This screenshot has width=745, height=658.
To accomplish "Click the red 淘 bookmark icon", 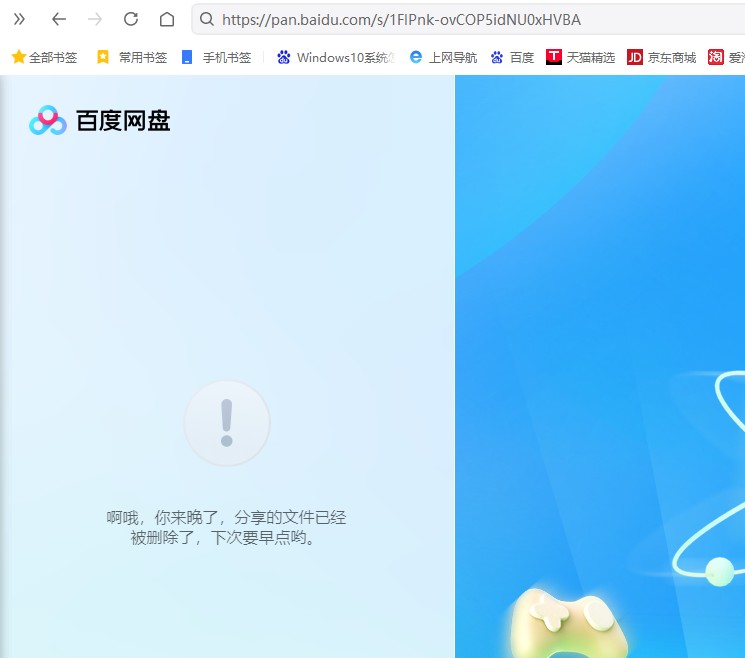I will (716, 57).
